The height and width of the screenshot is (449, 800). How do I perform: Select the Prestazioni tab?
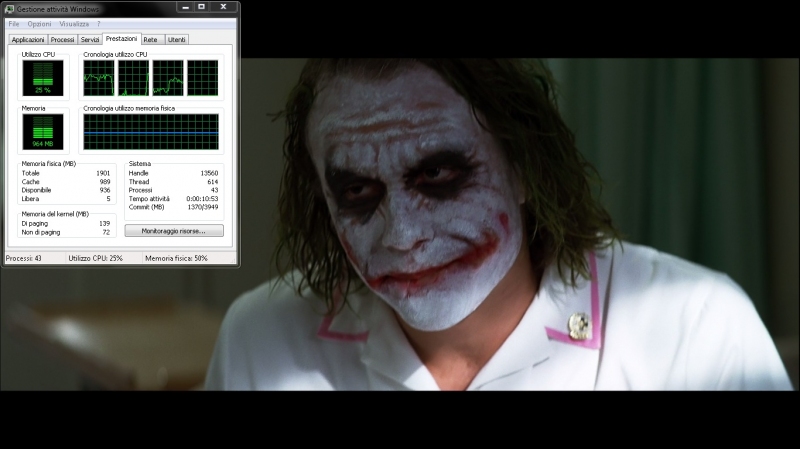point(121,39)
